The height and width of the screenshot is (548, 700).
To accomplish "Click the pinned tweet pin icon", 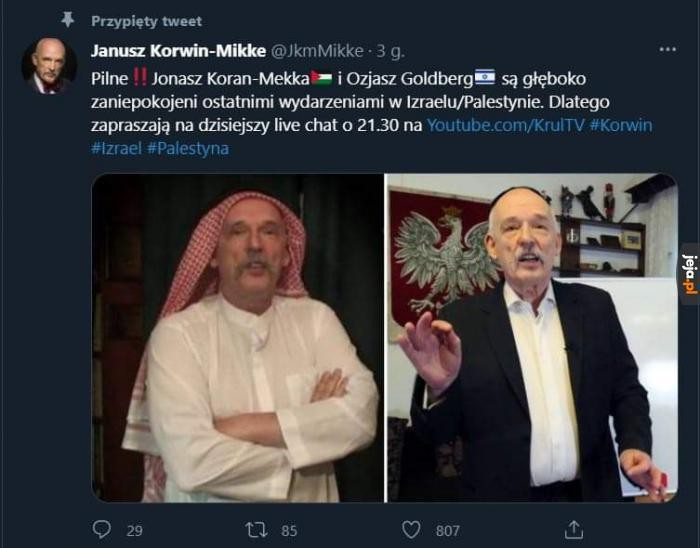I will click(67, 20).
